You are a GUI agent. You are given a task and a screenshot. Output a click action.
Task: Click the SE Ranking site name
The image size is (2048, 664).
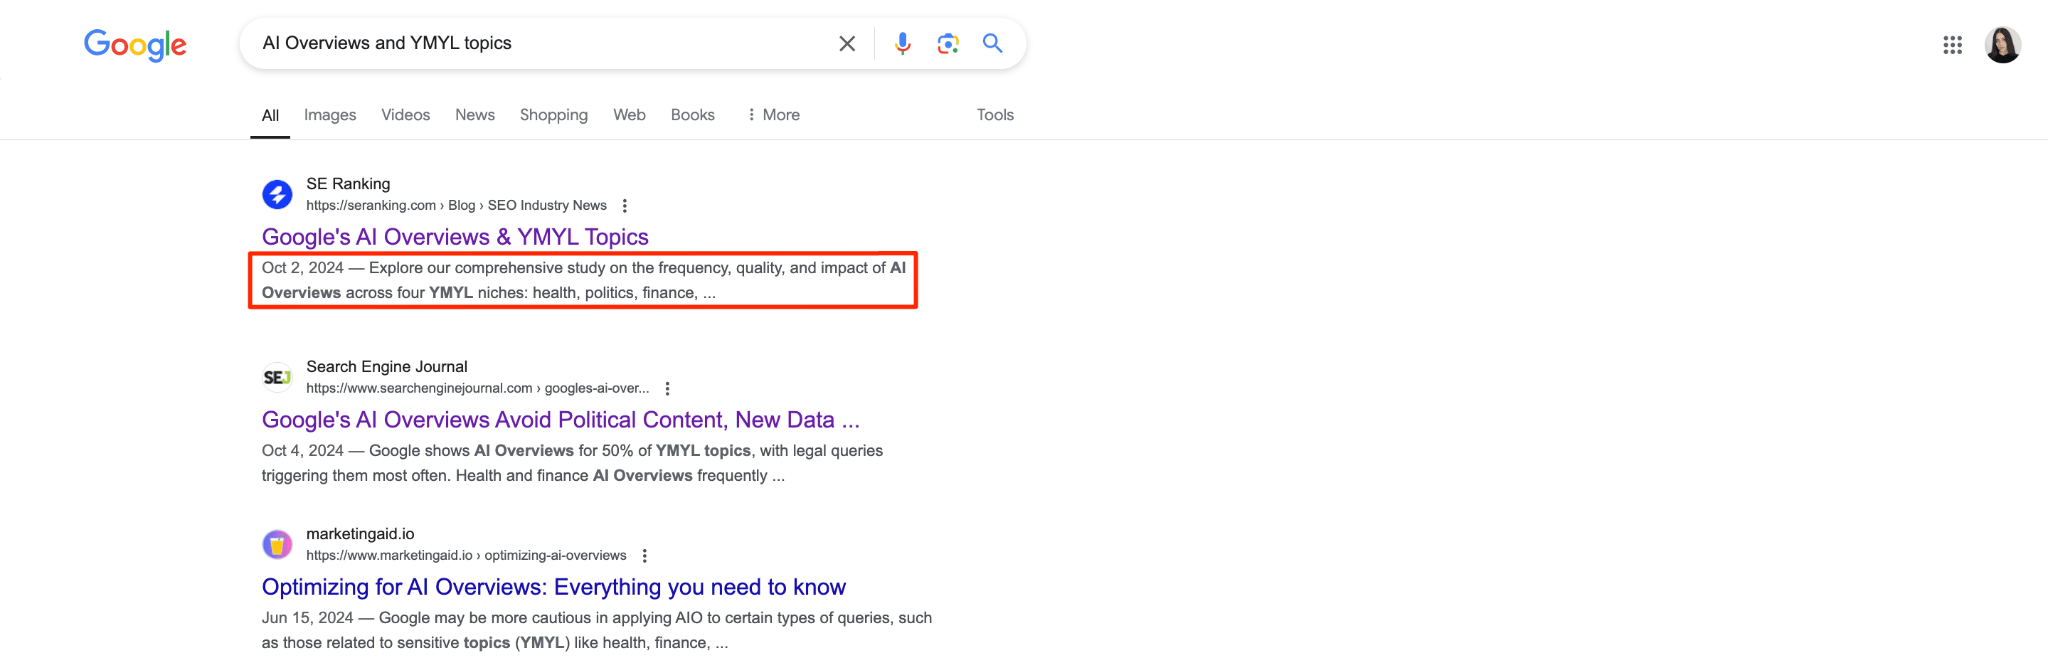348,184
